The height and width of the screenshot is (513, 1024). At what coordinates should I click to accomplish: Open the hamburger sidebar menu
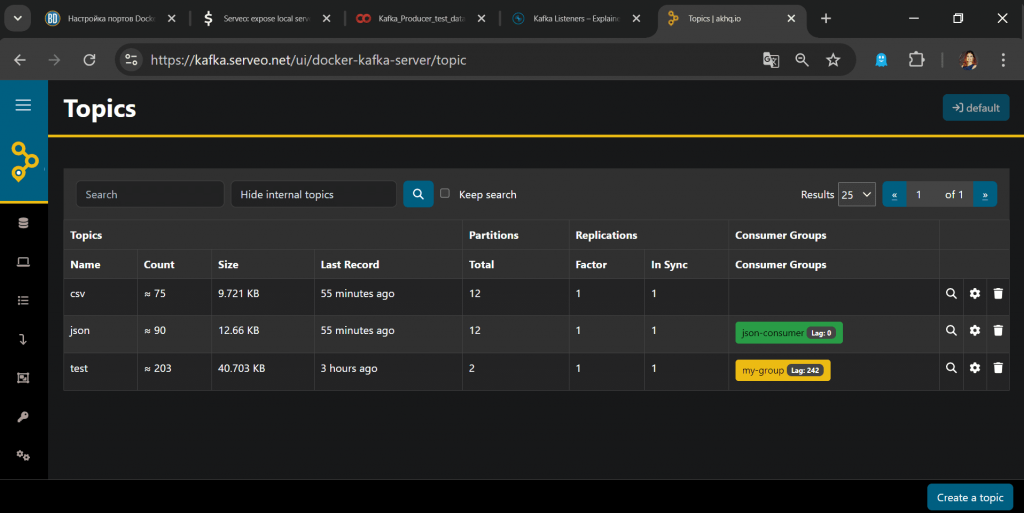(x=24, y=105)
